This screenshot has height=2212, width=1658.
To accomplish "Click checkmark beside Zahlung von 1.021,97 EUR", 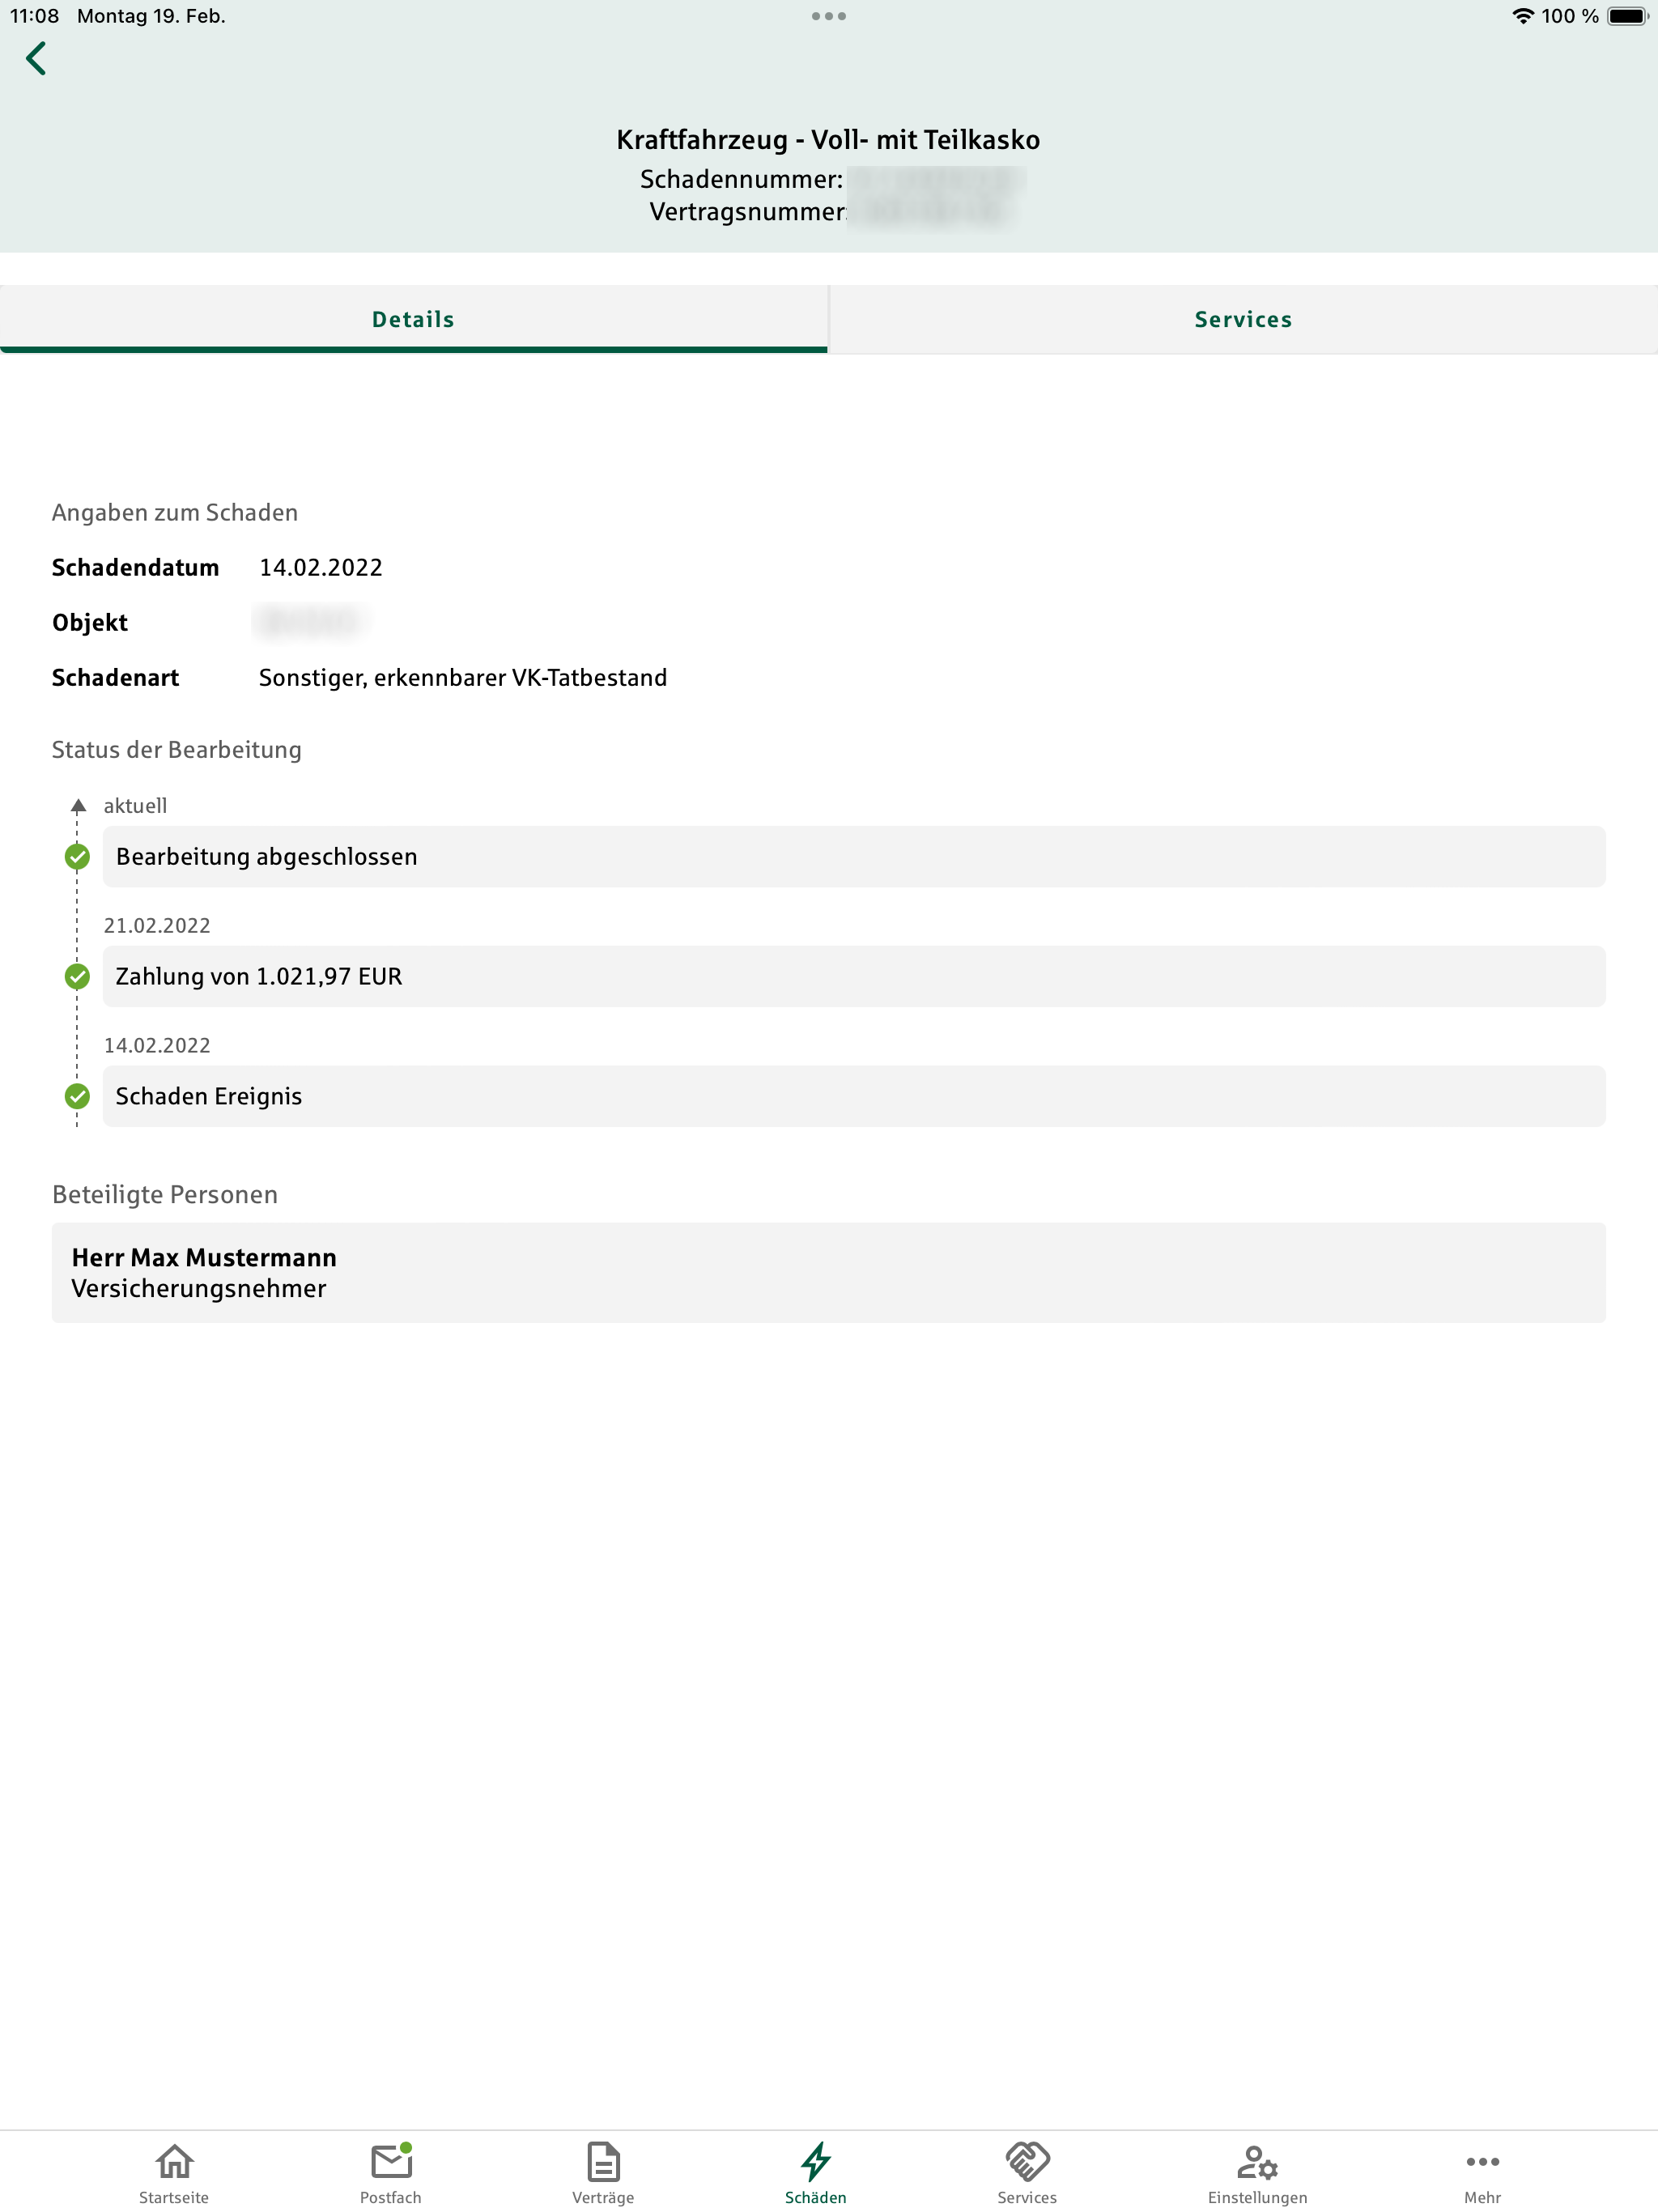I will pyautogui.click(x=77, y=977).
